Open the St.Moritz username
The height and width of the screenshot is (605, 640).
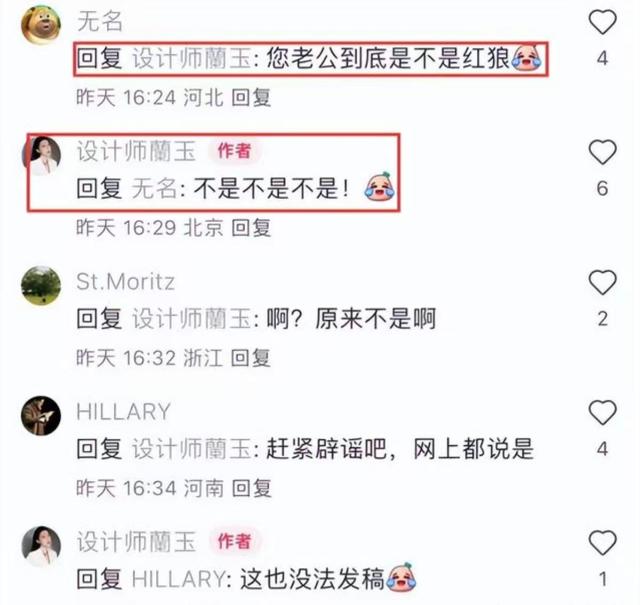(x=125, y=282)
